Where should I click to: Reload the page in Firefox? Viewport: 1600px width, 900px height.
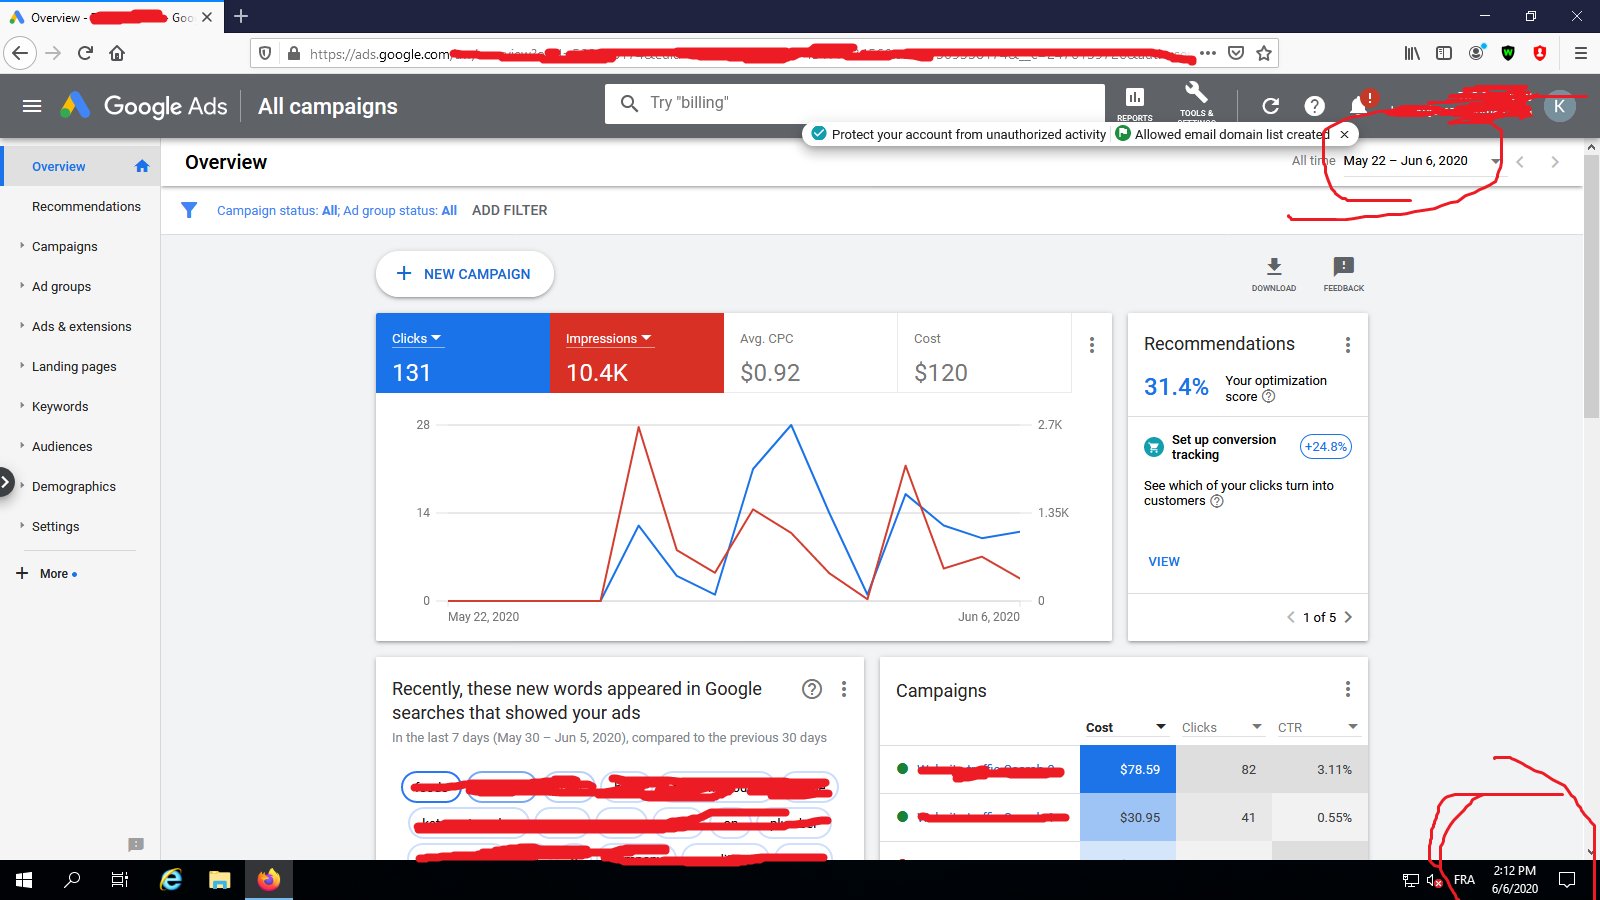coord(85,53)
